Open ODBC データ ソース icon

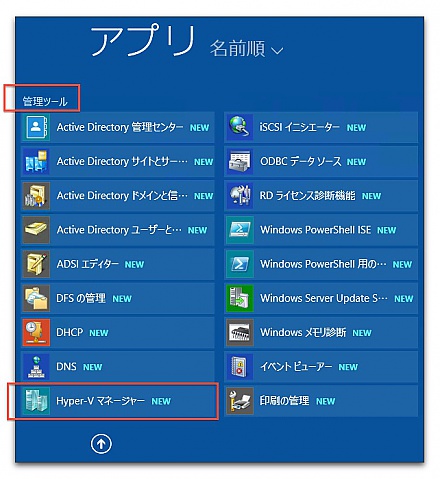[x=239, y=161]
